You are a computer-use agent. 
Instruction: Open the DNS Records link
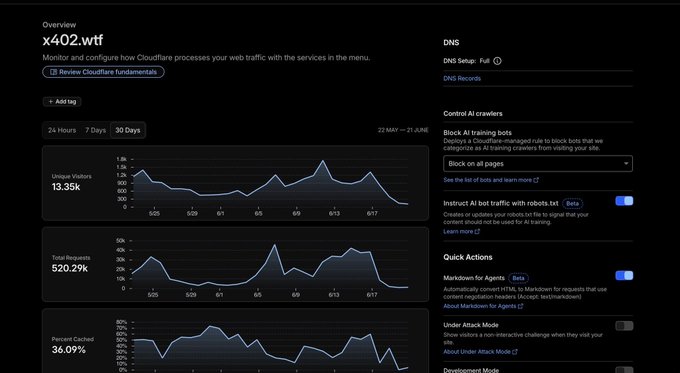462,79
